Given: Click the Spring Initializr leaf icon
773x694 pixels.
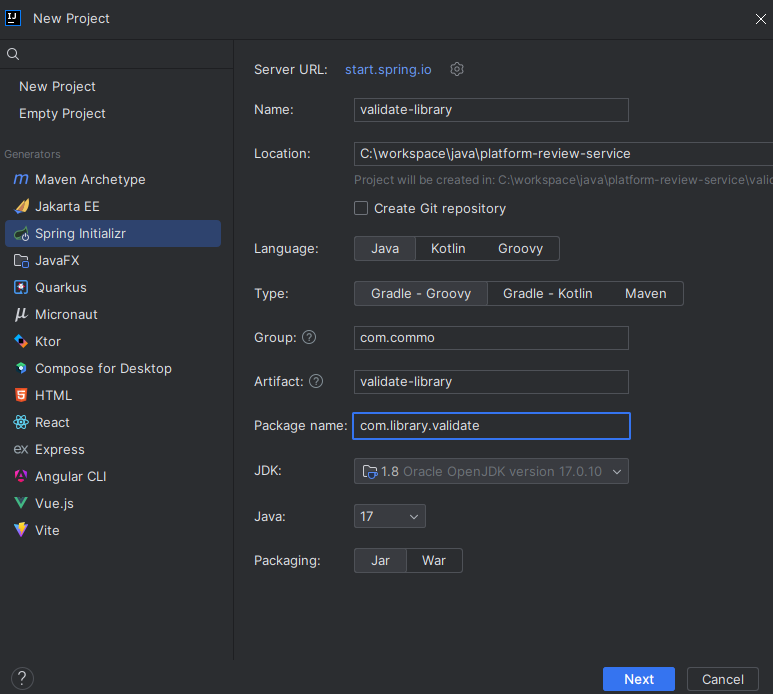Looking at the screenshot, I should (x=21, y=234).
